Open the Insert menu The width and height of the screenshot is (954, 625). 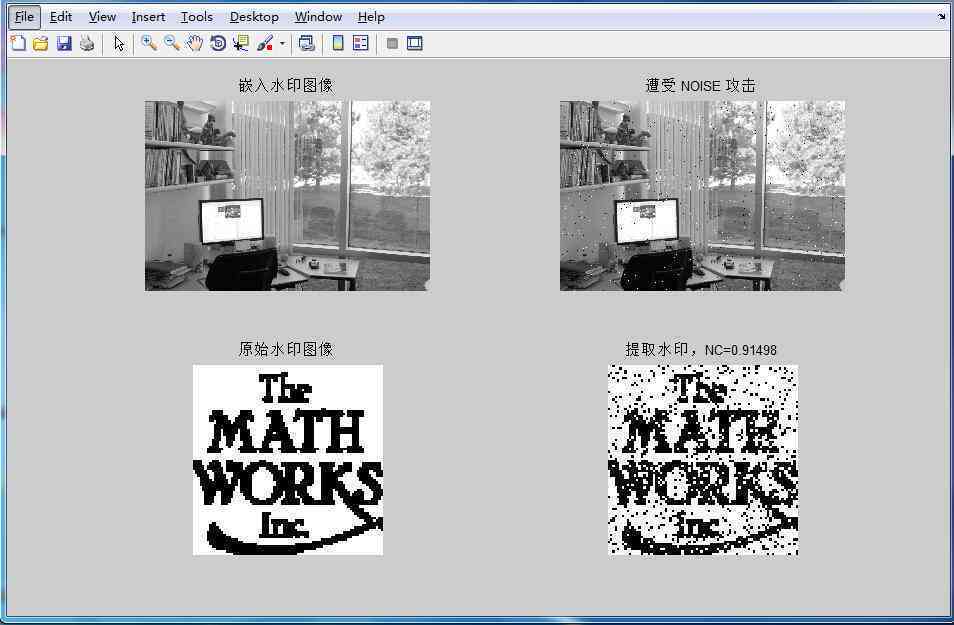point(148,17)
